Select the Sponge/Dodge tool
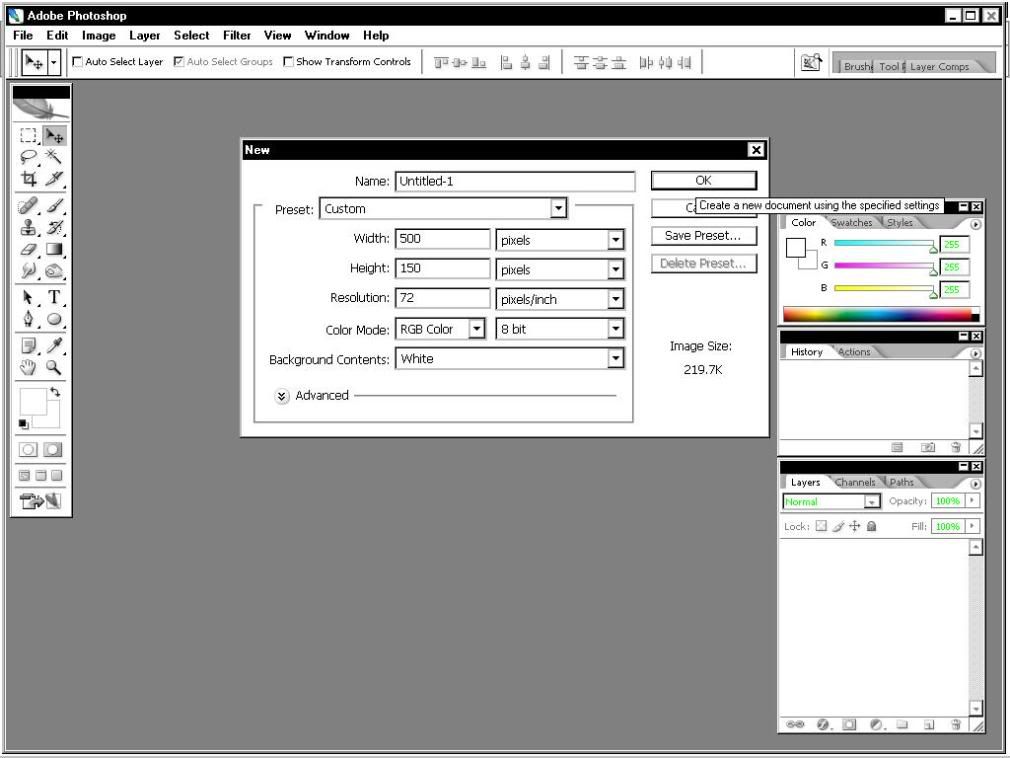Screen dimensions: 1010x758 [54, 270]
